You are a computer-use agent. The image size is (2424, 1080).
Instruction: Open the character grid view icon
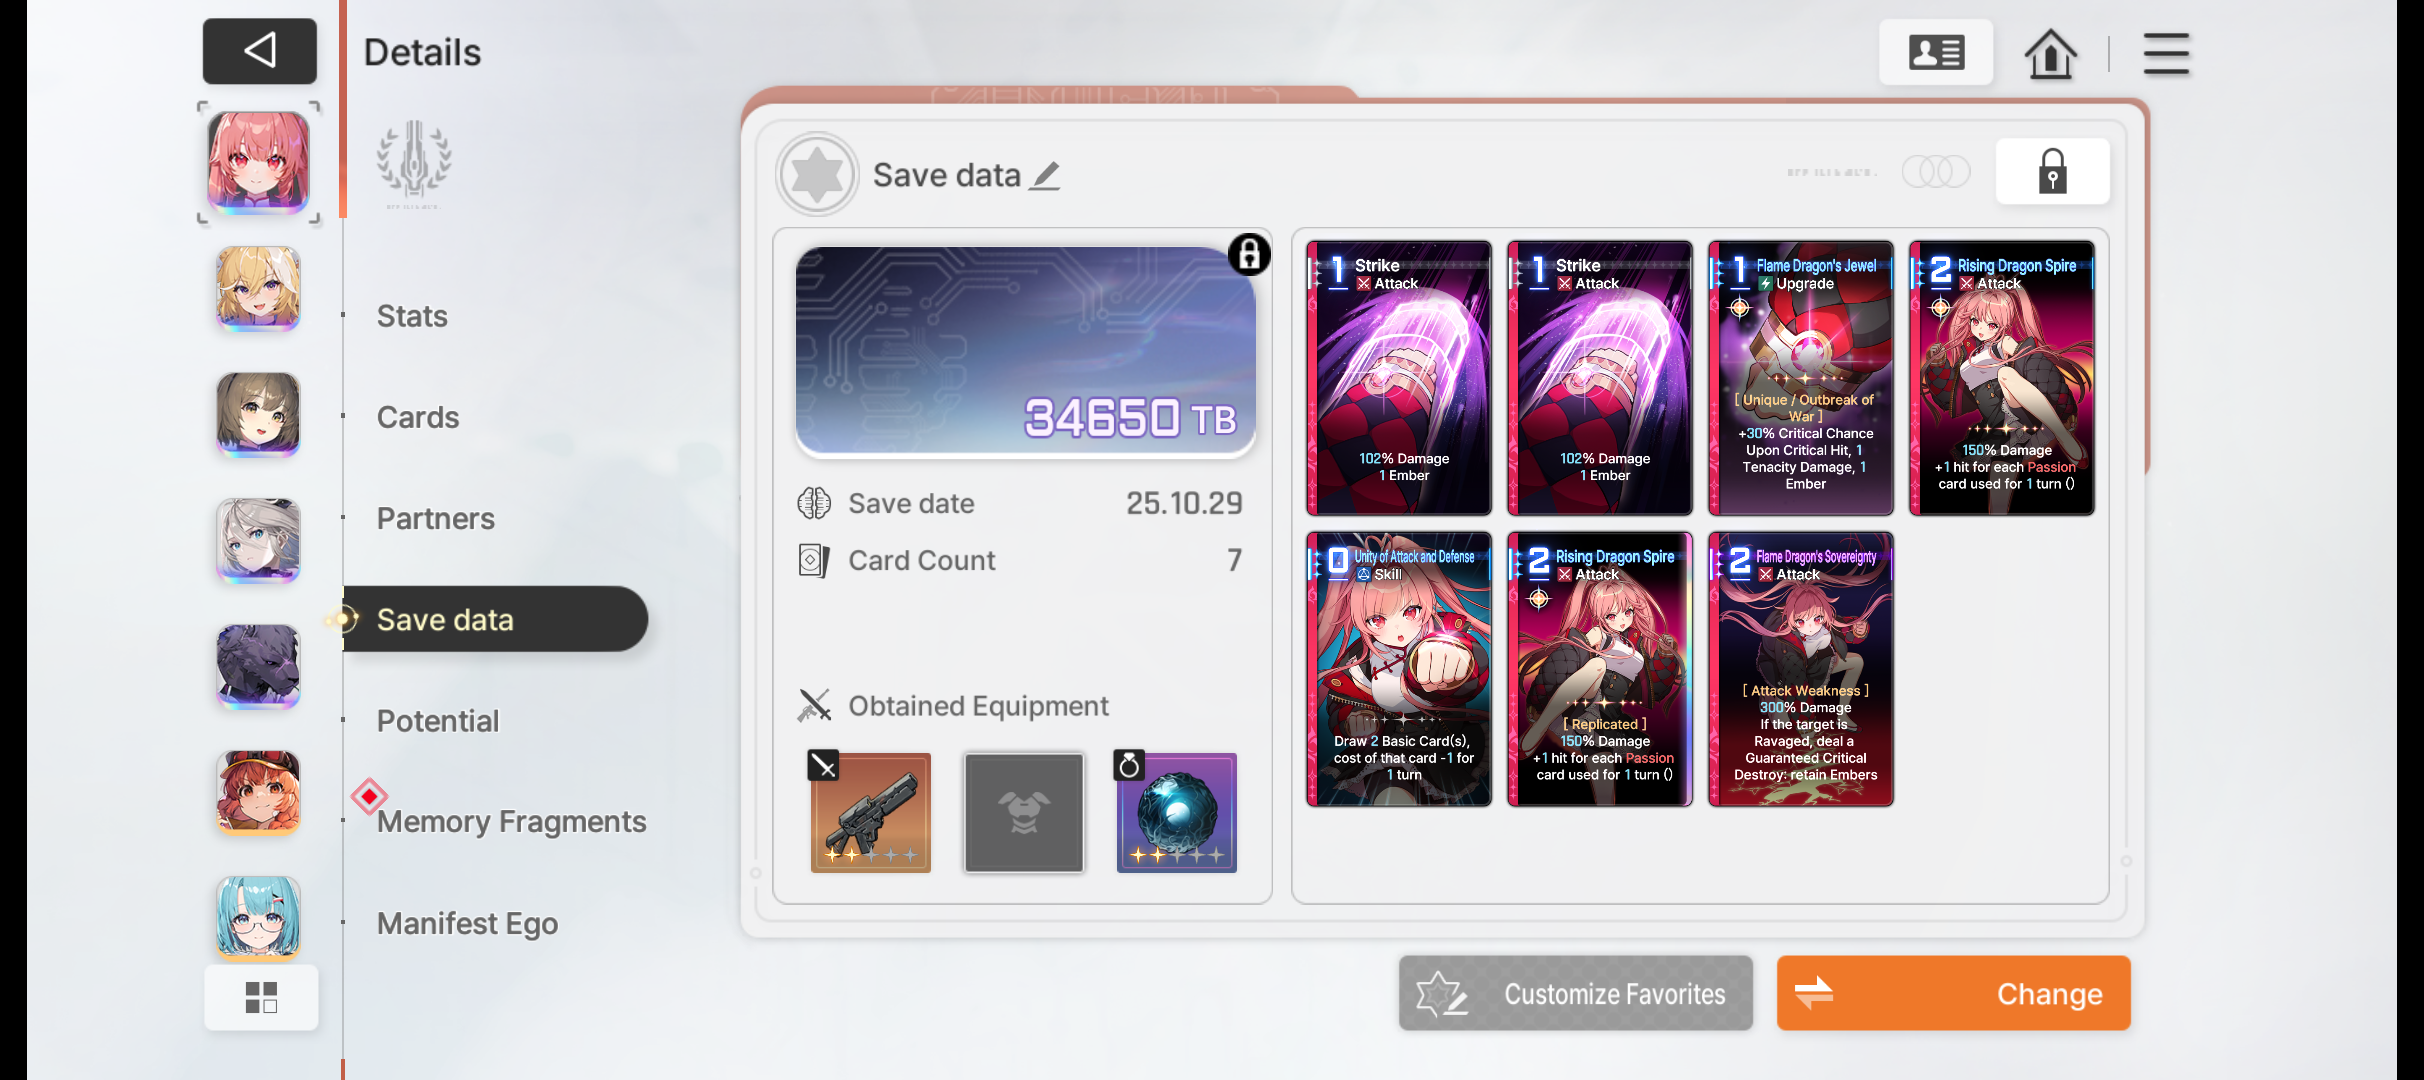pyautogui.click(x=261, y=997)
